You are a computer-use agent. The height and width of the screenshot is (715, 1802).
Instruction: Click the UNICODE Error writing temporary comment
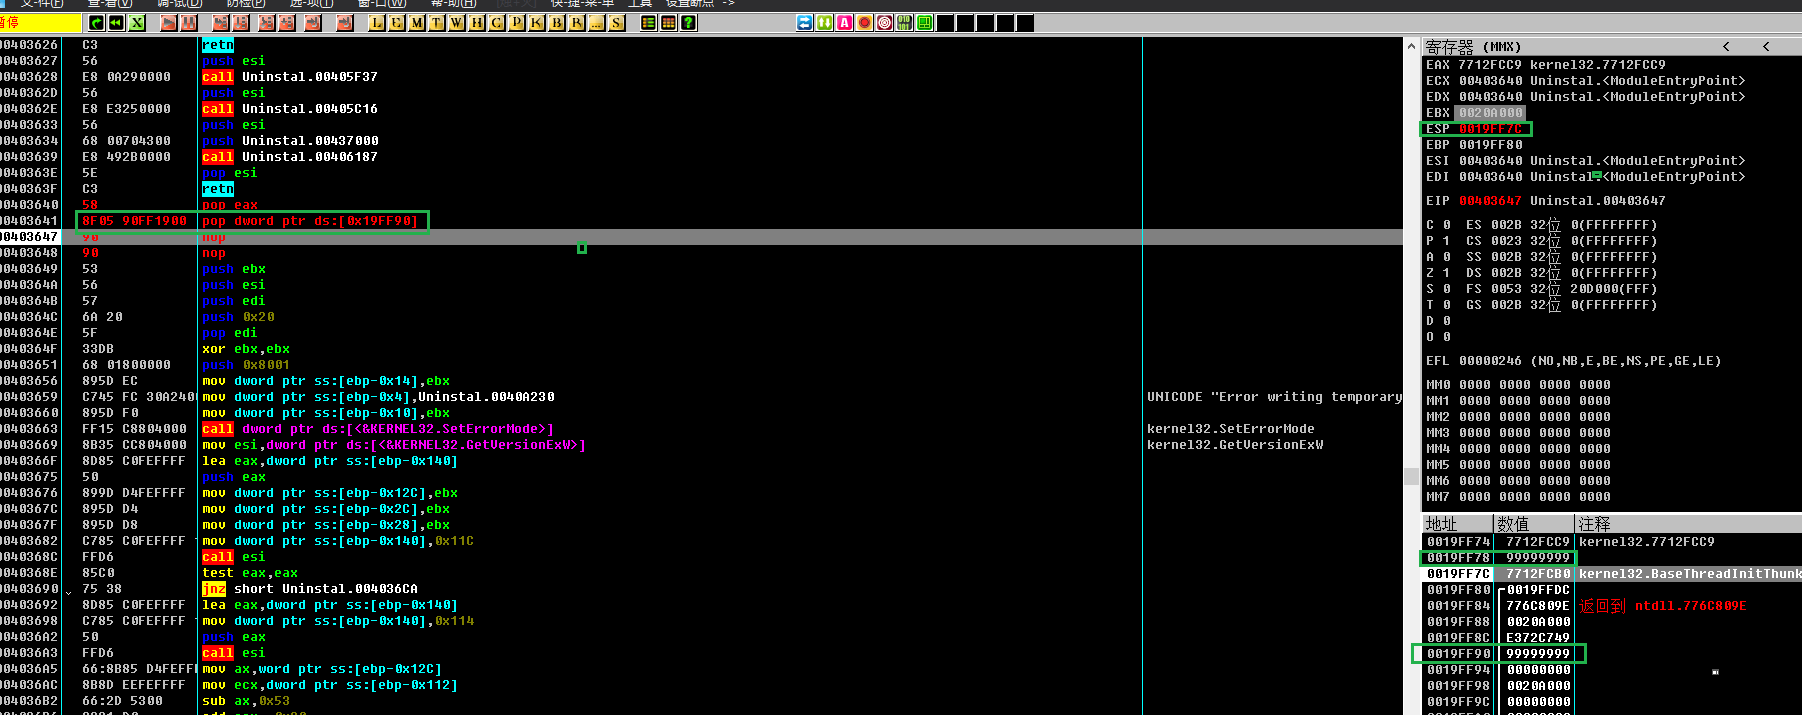tap(1274, 397)
